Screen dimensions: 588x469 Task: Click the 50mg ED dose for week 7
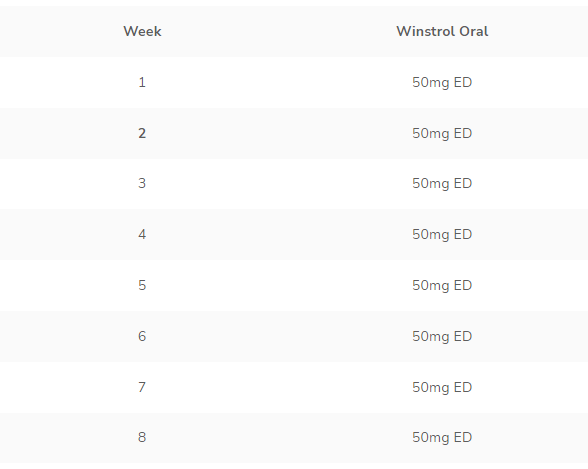(x=442, y=387)
